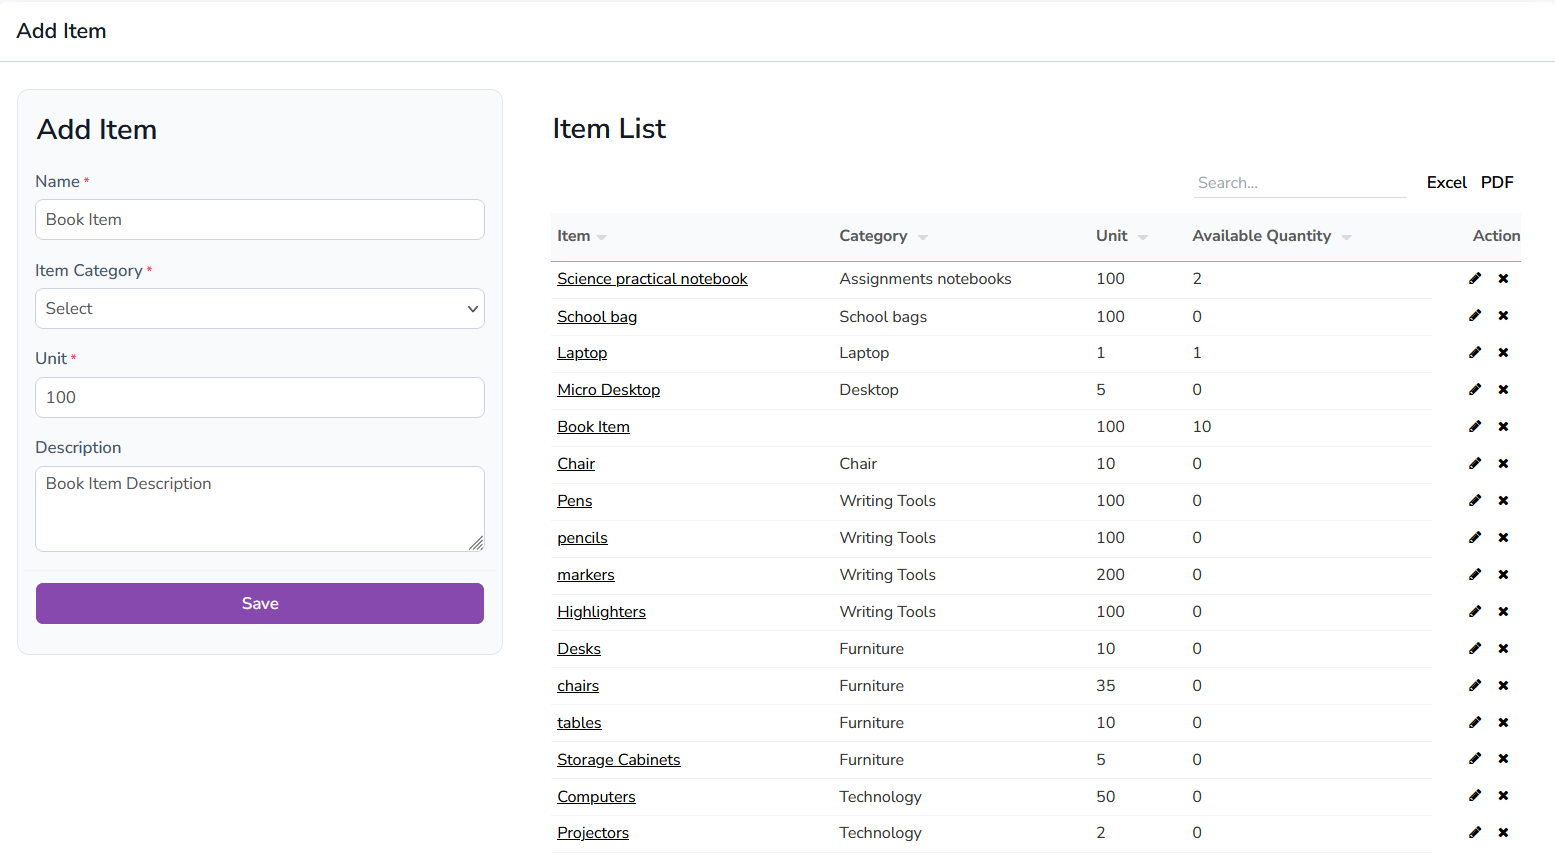Open the Item Category select dropdown

click(260, 309)
